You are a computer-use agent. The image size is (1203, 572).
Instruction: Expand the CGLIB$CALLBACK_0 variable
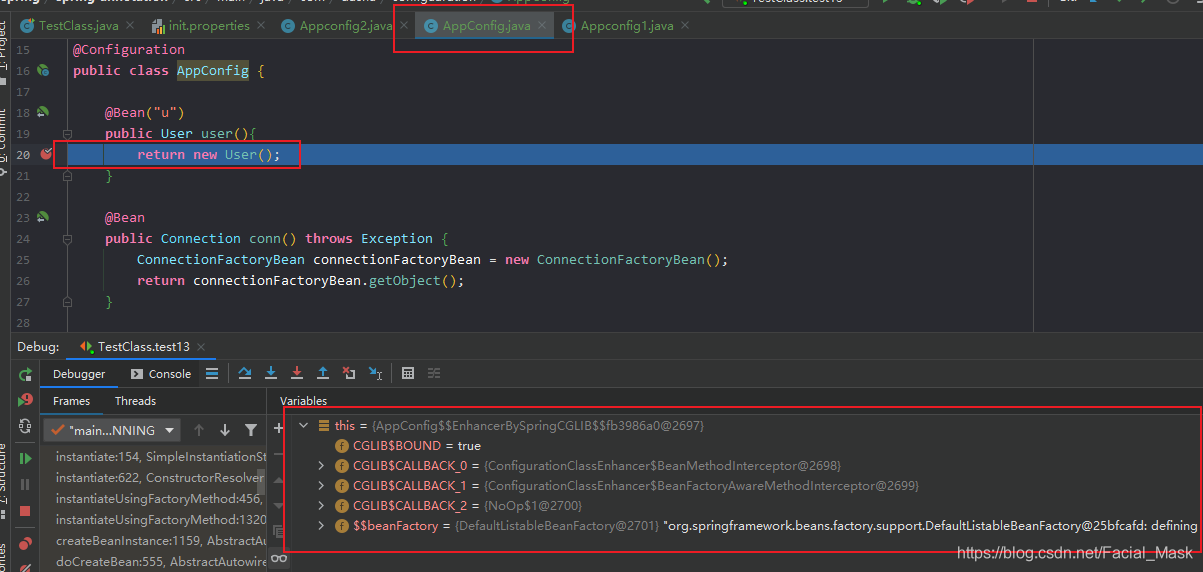321,466
